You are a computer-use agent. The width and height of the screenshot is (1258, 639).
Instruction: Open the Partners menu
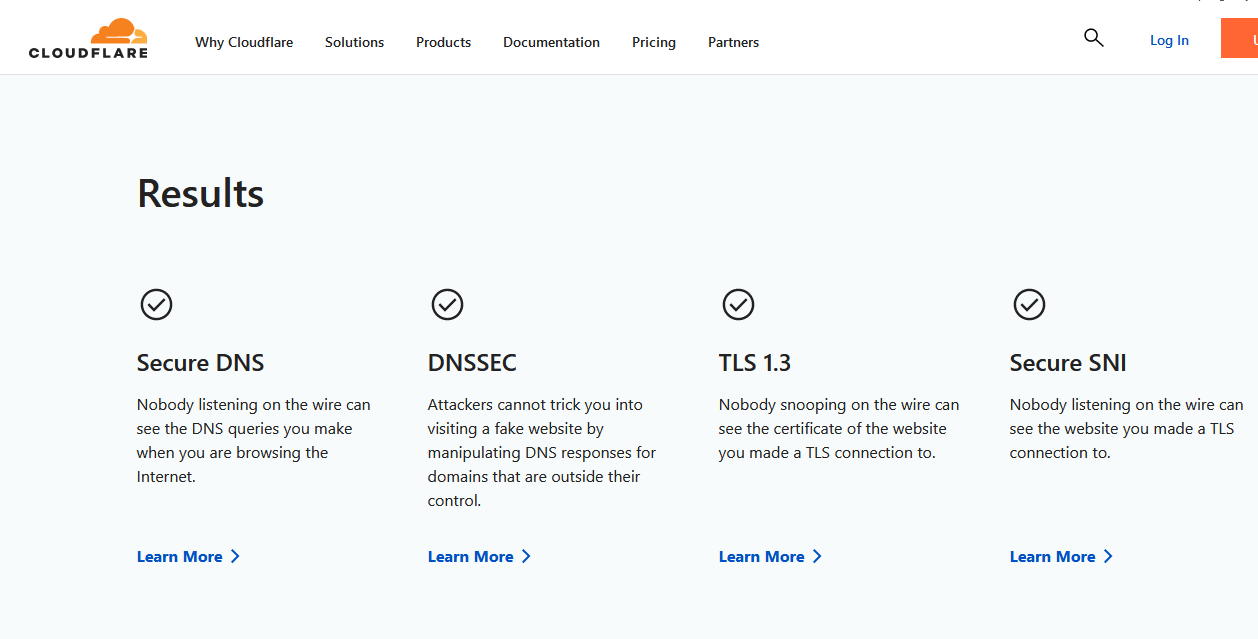(733, 42)
